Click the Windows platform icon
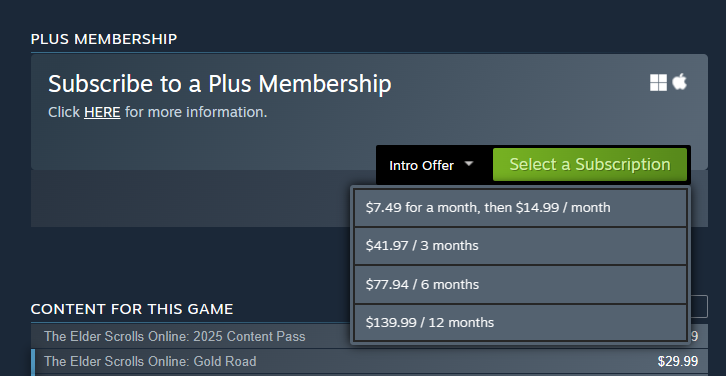Viewport: 726px width, 376px height. (658, 83)
